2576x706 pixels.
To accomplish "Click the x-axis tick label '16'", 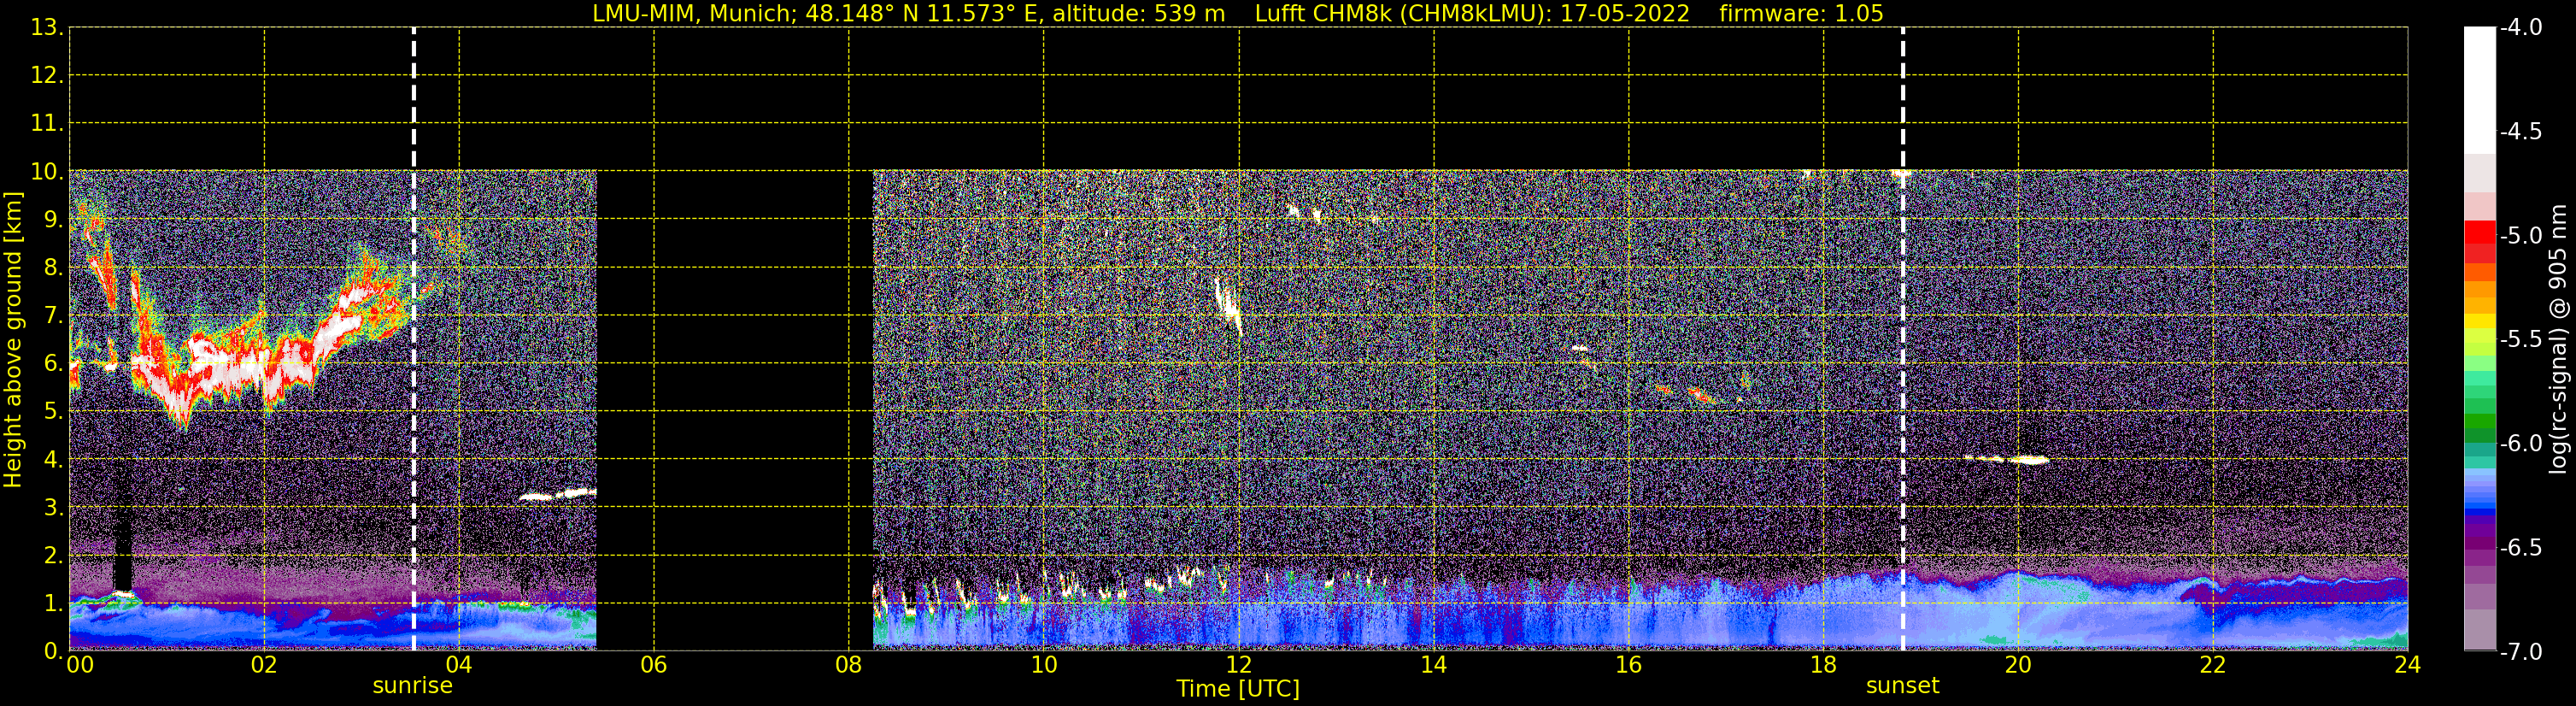I will pos(1629,665).
